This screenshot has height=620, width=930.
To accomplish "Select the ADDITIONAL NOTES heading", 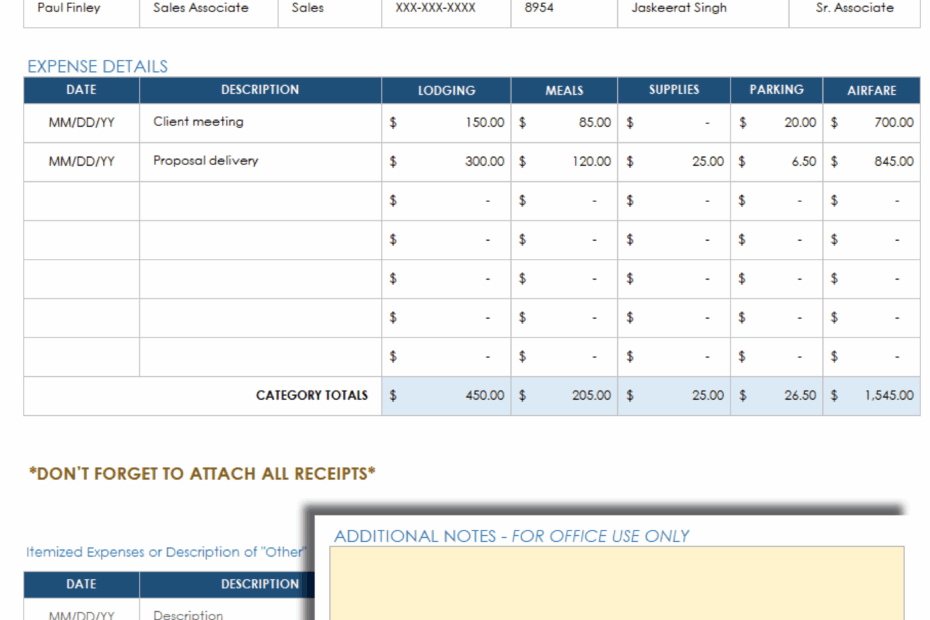I will click(x=511, y=536).
